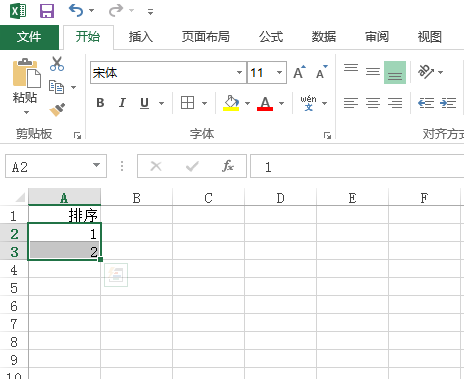Viewport: 464px width, 379px height.
Task: Open text orientation dropdown arrow
Action: [x=441, y=72]
